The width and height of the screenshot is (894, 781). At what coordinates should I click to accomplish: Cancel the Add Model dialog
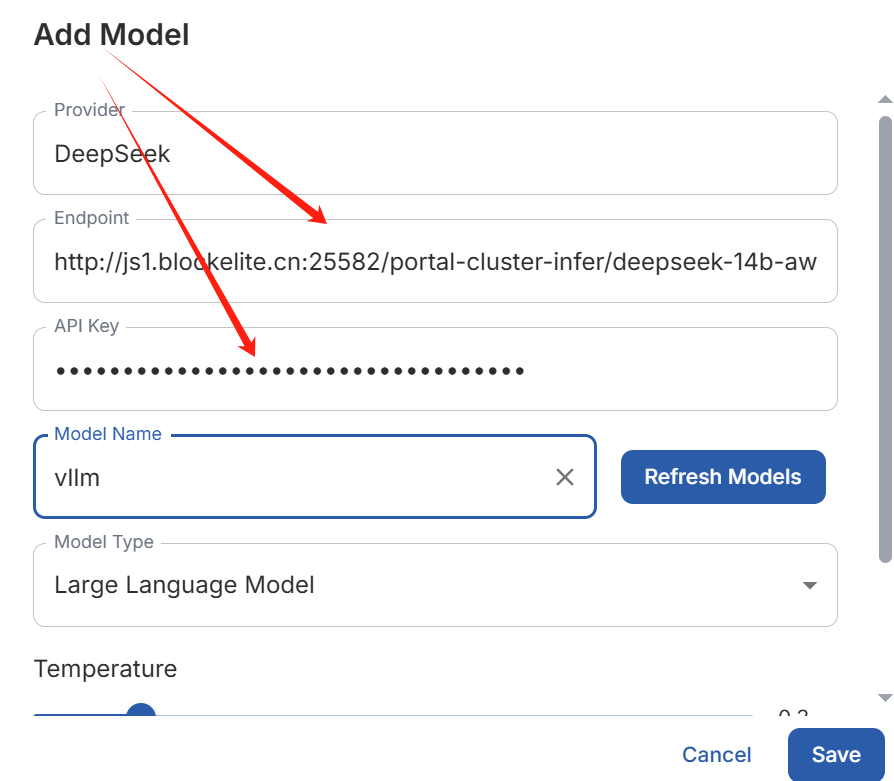tap(717, 754)
